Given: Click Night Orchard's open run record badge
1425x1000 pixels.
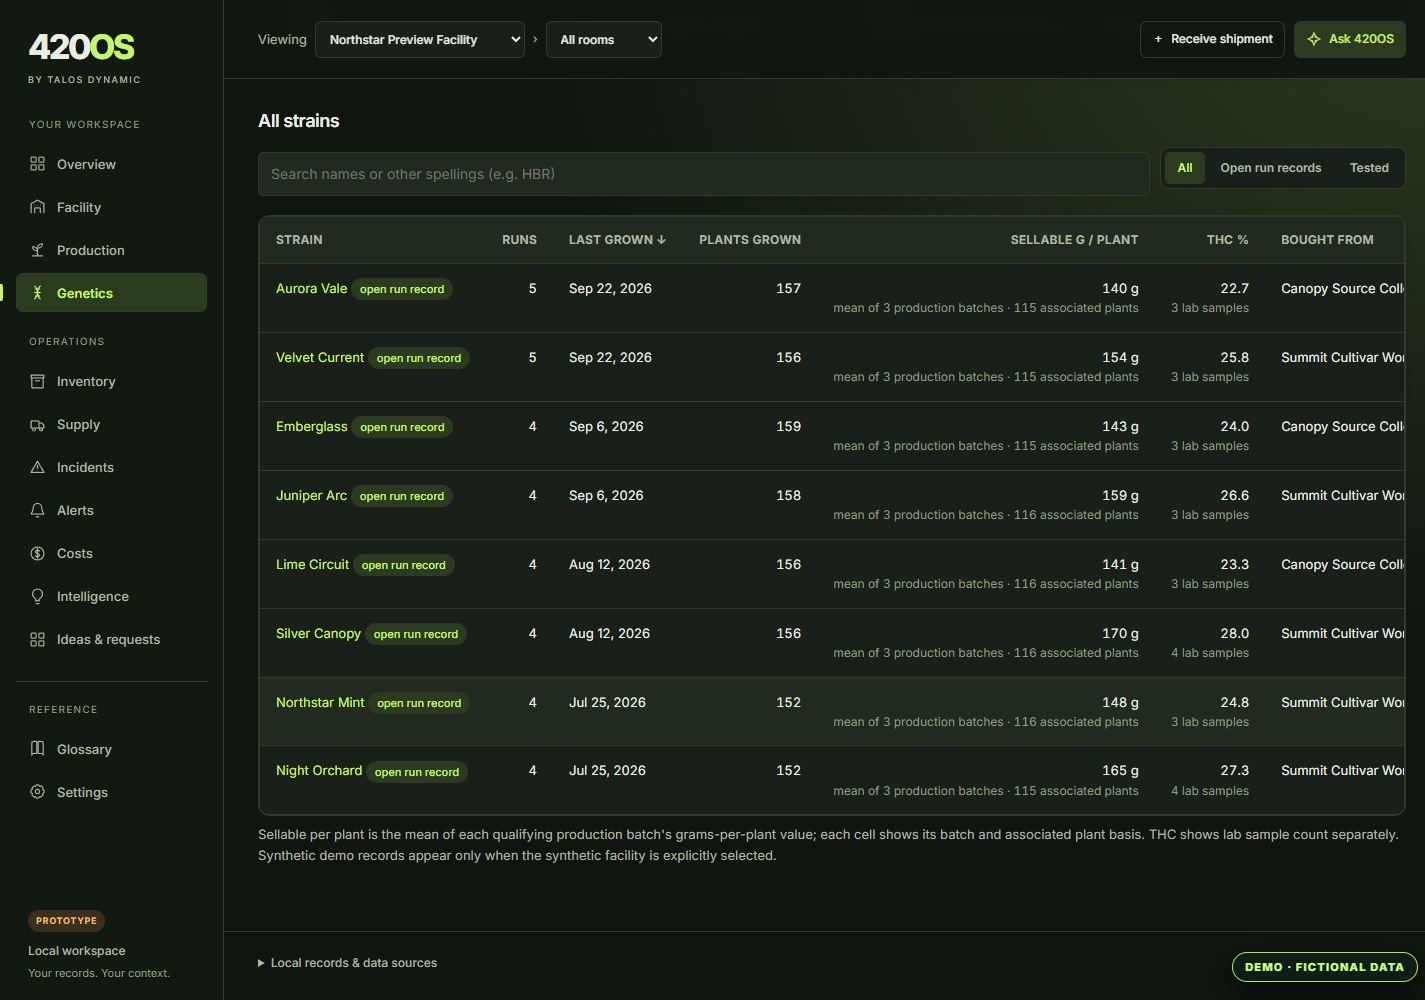Looking at the screenshot, I should coord(417,772).
